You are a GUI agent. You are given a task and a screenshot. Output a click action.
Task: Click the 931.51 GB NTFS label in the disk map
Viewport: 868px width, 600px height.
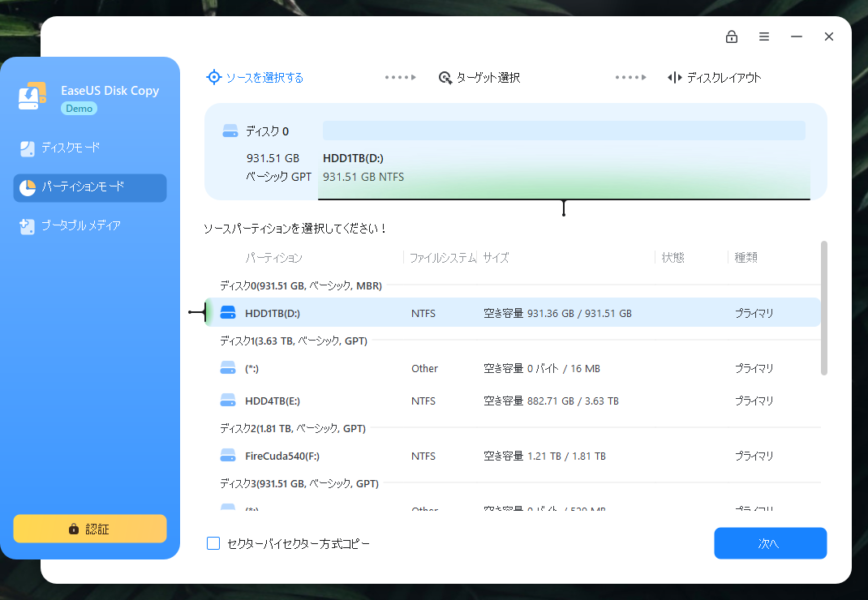[x=363, y=177]
